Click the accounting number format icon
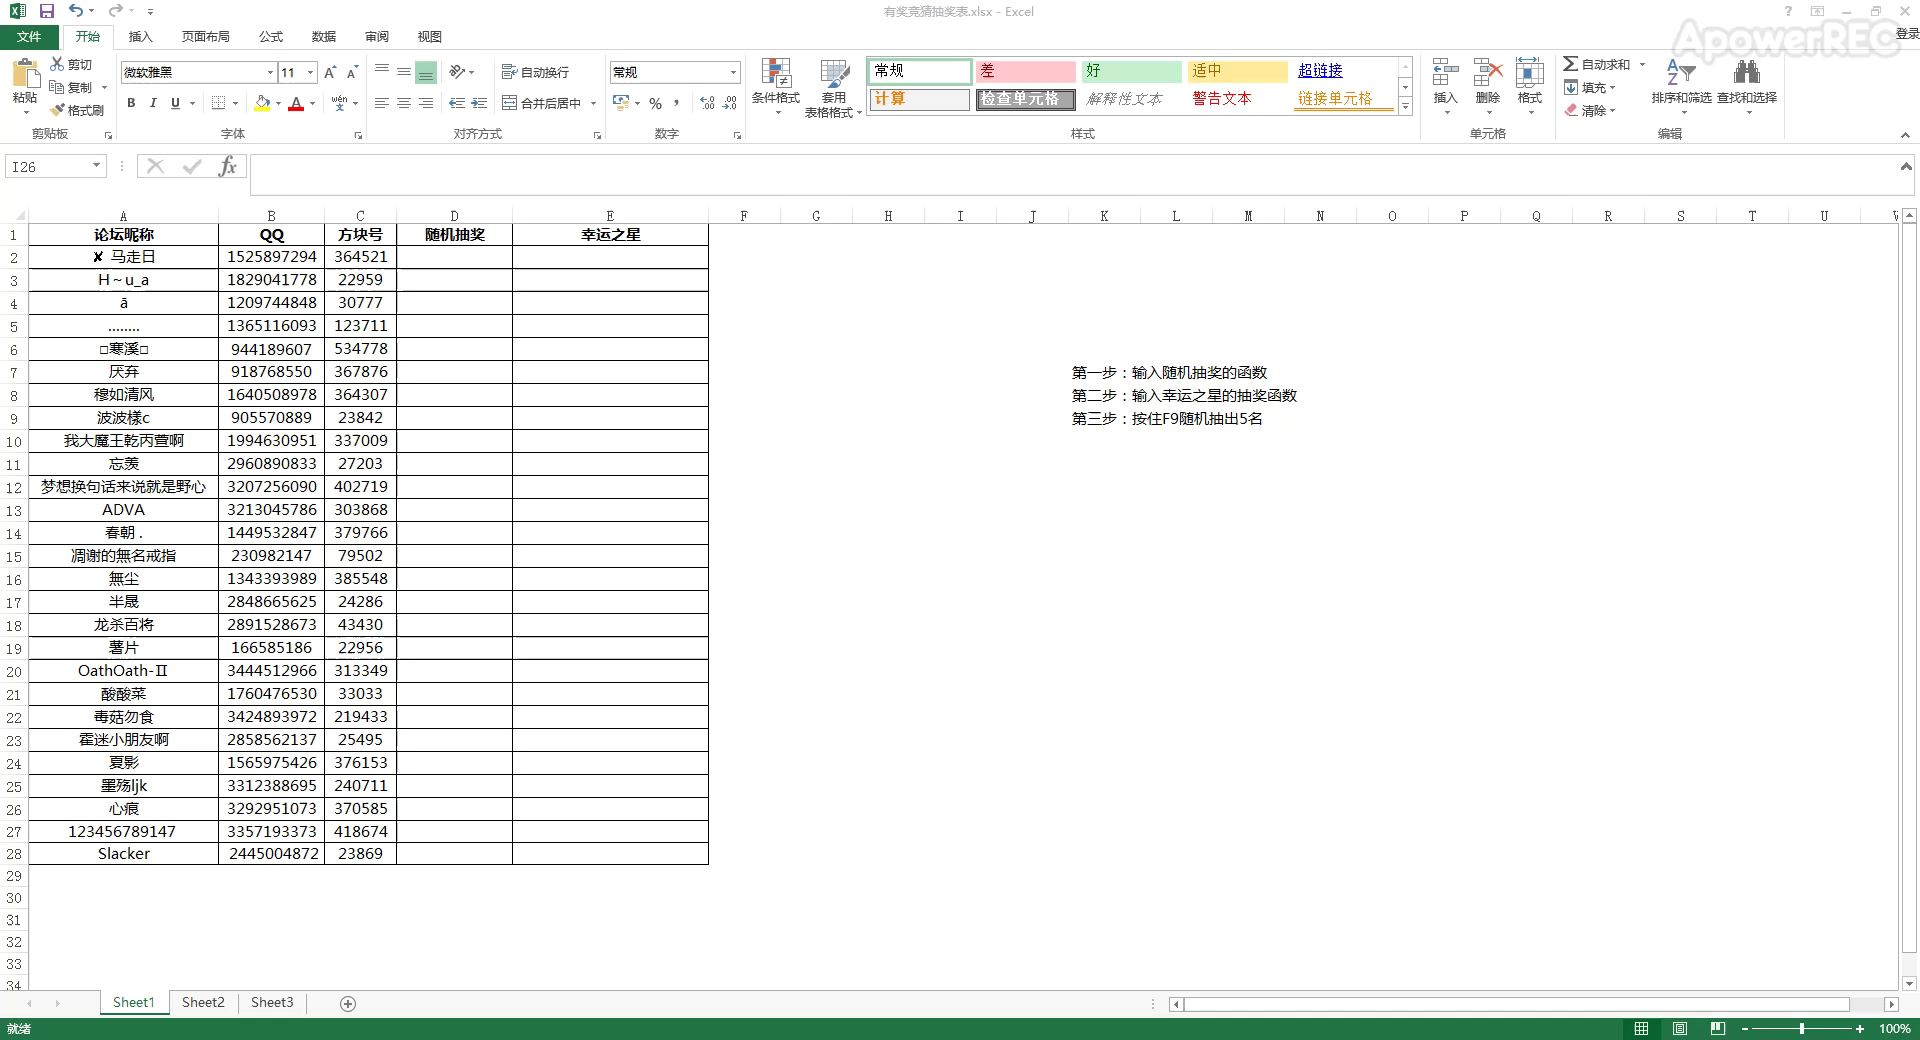Screen dimensions: 1920x1040 (621, 103)
